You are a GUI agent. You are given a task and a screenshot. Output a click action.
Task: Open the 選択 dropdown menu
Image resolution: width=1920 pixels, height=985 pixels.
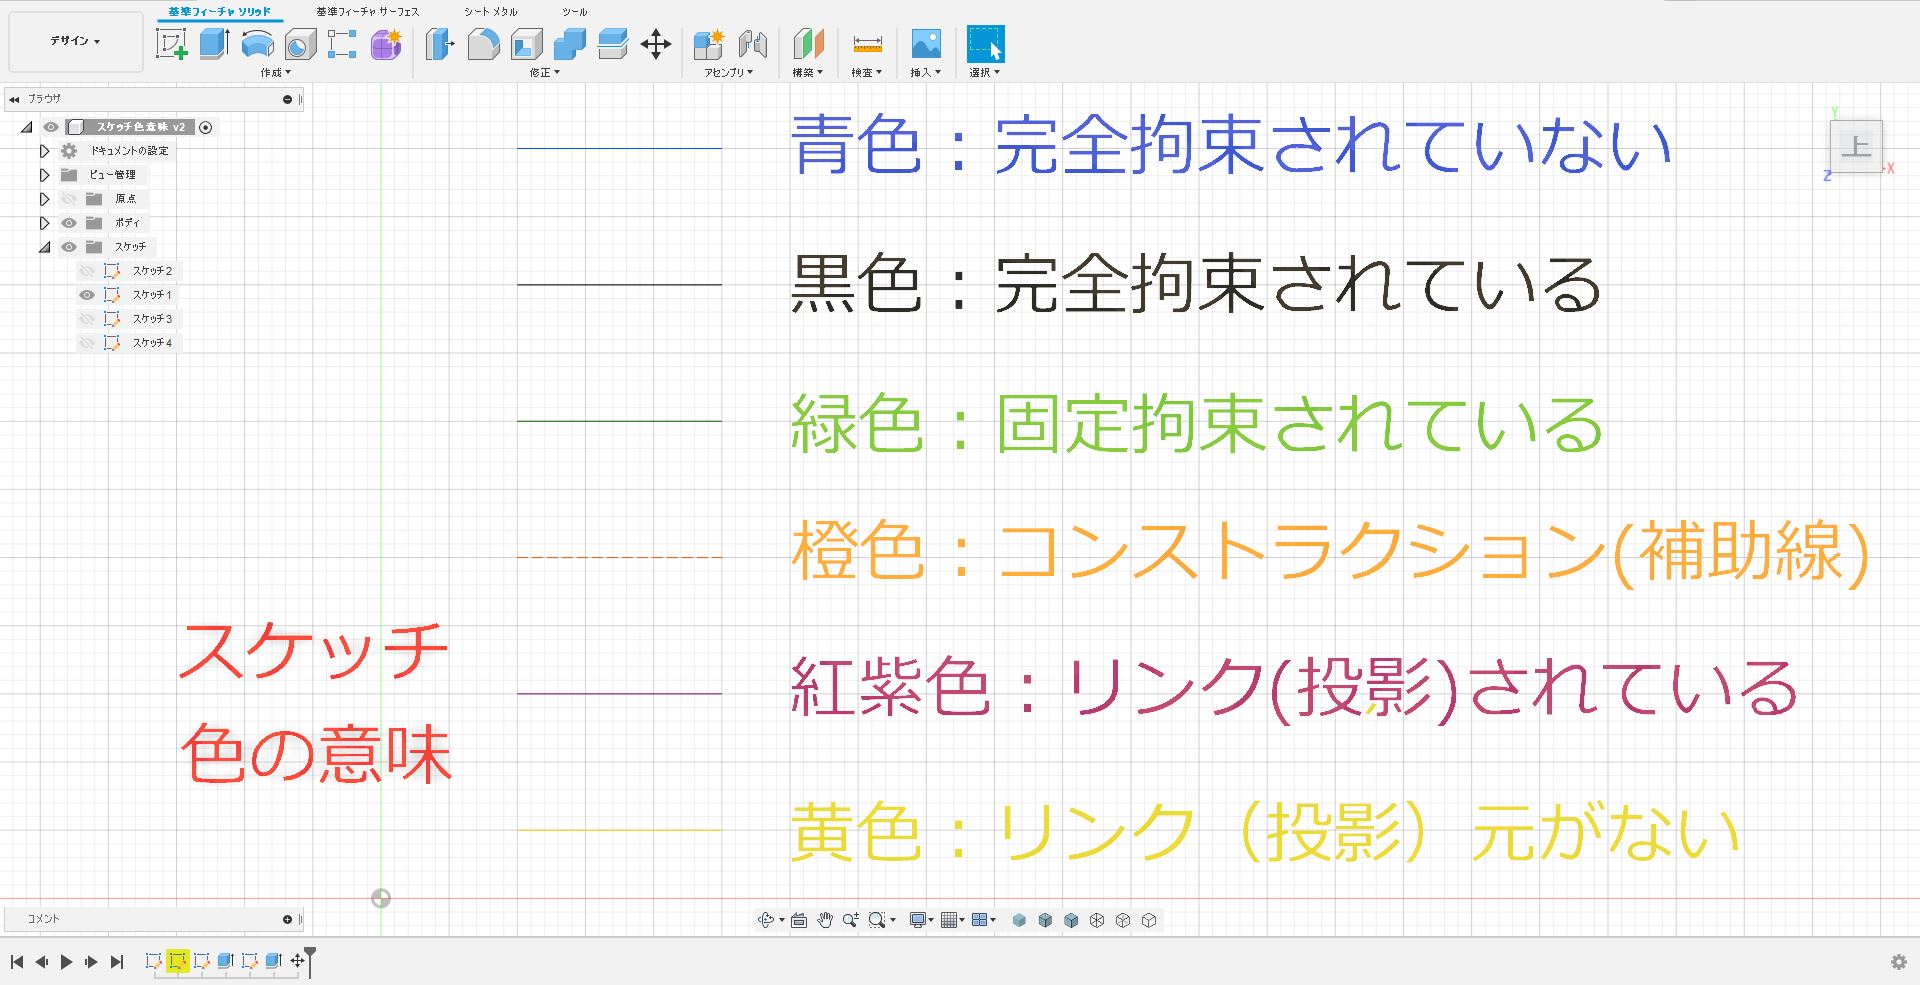[984, 72]
